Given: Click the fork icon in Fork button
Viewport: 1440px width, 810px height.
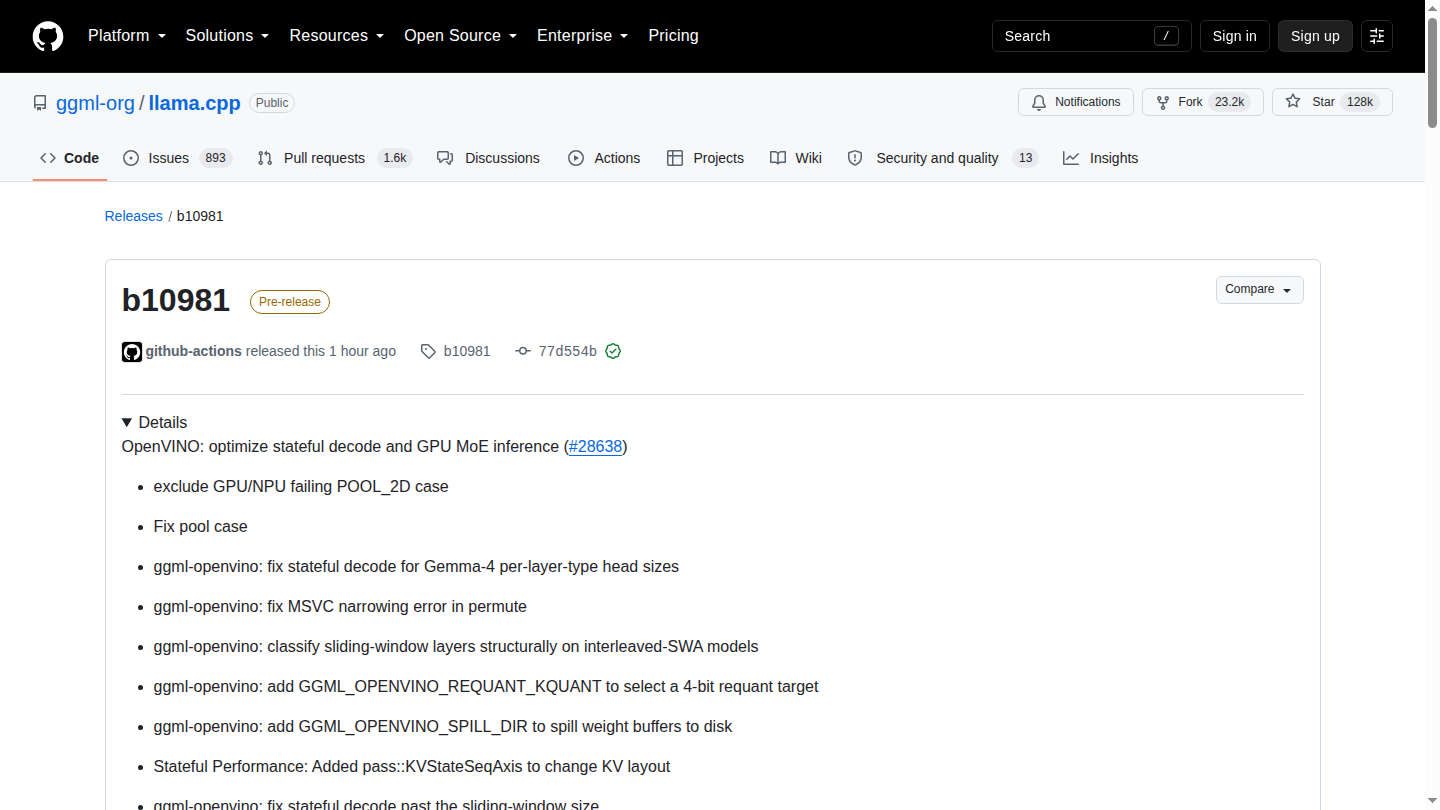Looking at the screenshot, I should pos(1163,102).
